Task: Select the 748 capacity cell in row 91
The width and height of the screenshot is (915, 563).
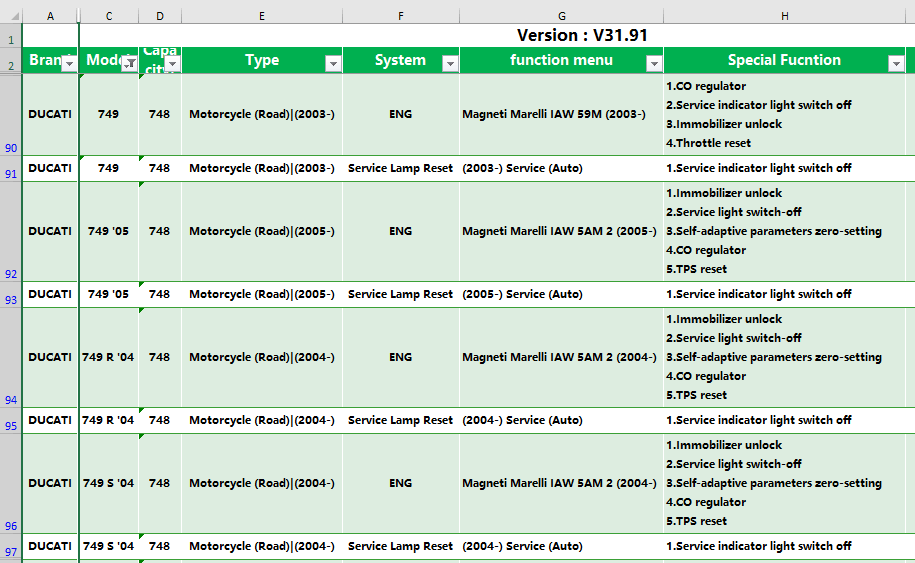Action: pyautogui.click(x=160, y=169)
